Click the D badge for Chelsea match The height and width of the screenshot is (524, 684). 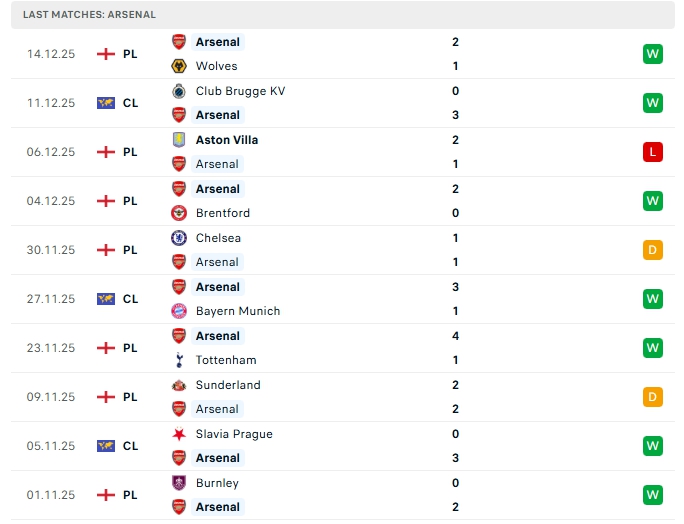click(x=653, y=250)
